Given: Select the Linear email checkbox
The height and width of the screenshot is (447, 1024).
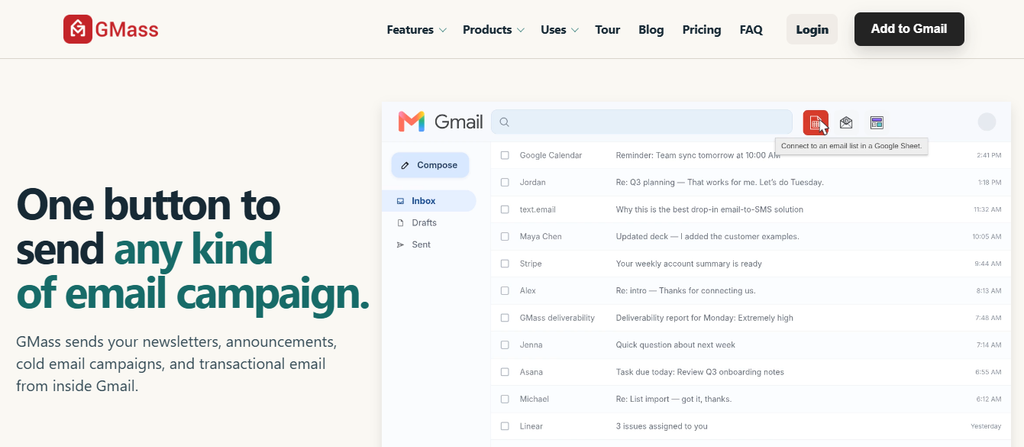Looking at the screenshot, I should 505,426.
